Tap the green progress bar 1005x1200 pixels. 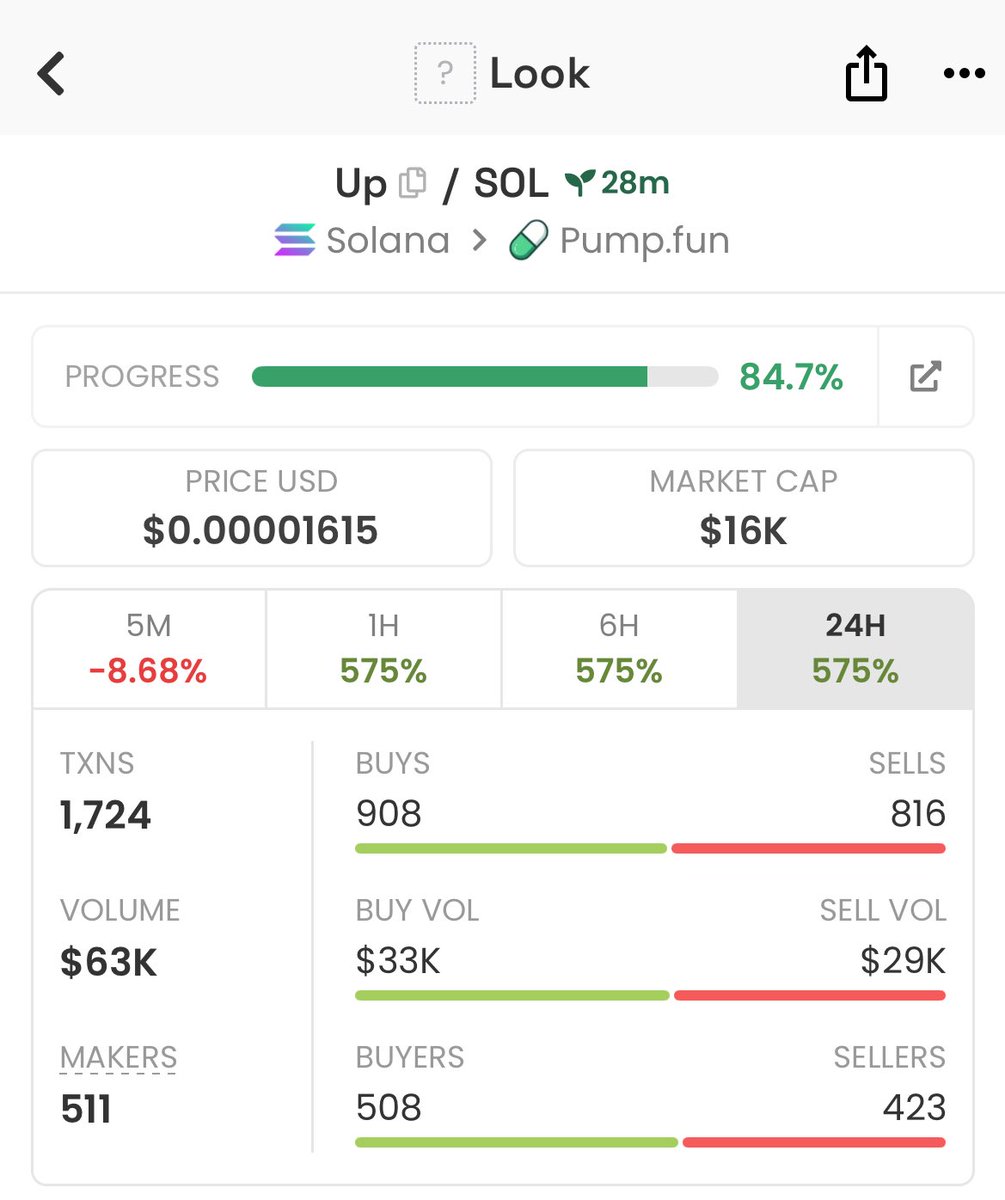[x=485, y=376]
